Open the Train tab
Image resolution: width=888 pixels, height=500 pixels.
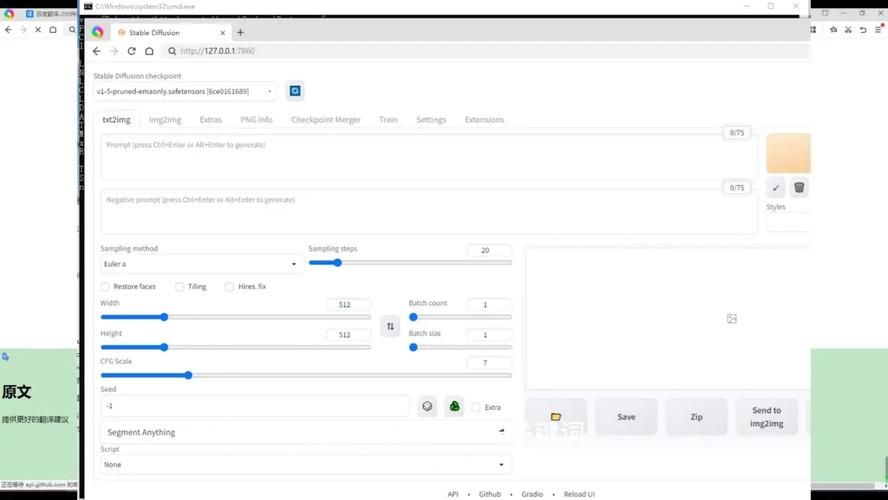tap(388, 120)
